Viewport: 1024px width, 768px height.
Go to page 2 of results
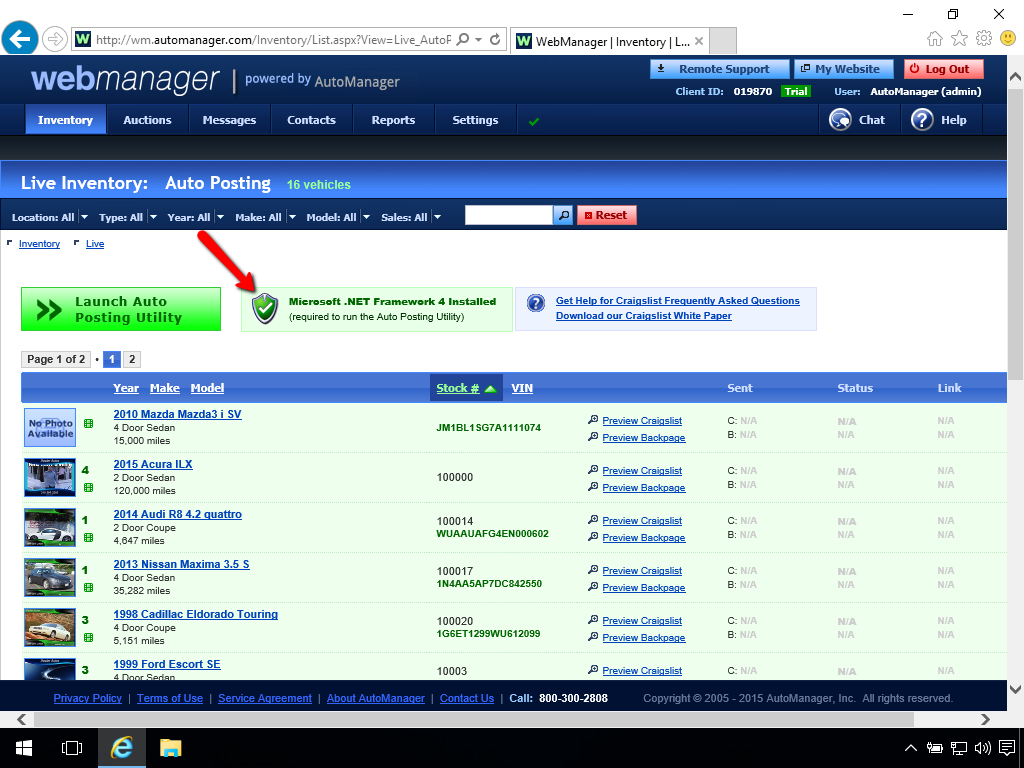tap(132, 359)
